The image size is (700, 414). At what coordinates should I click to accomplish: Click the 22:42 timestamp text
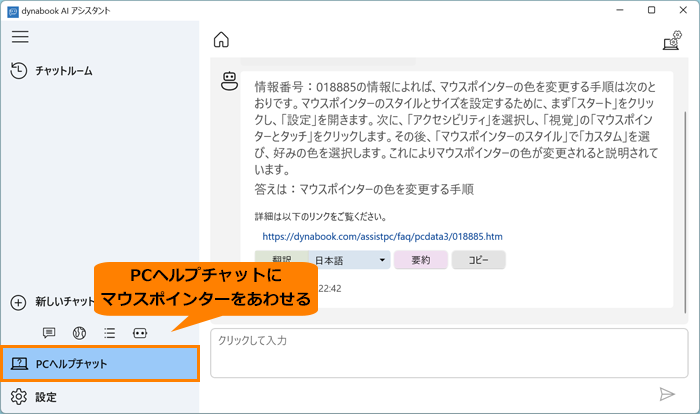coord(330,289)
